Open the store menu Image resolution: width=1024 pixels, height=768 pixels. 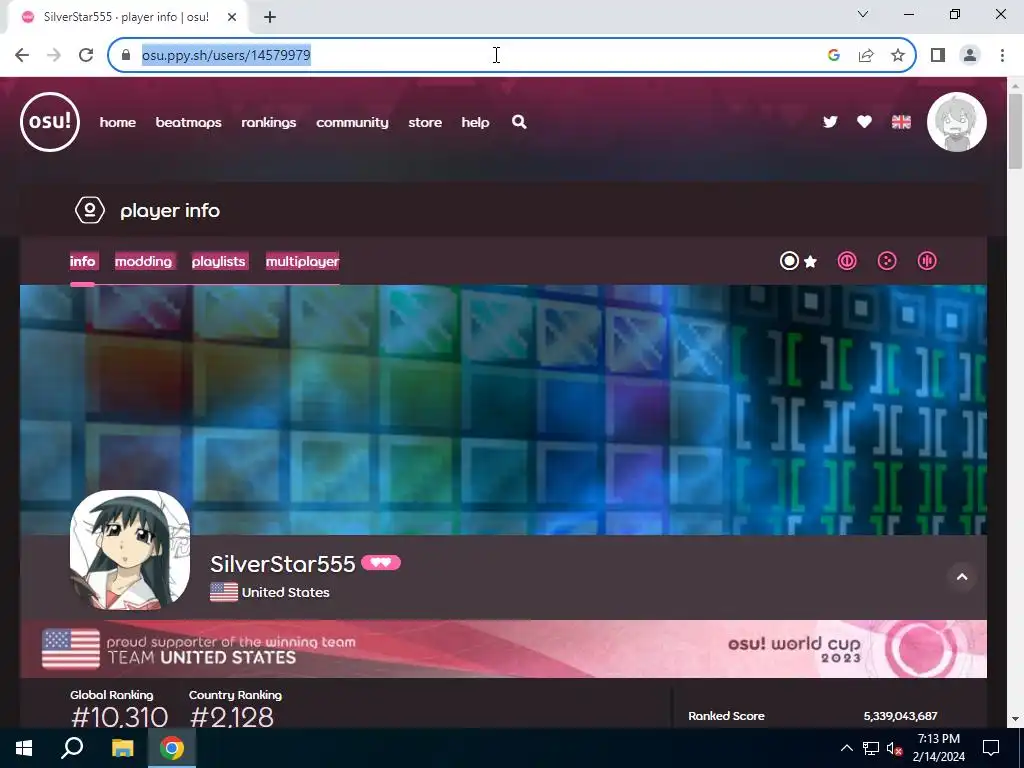425,122
